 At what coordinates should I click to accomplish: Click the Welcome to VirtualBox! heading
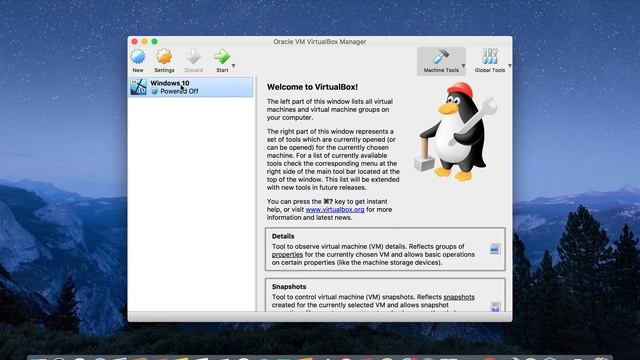click(x=312, y=87)
